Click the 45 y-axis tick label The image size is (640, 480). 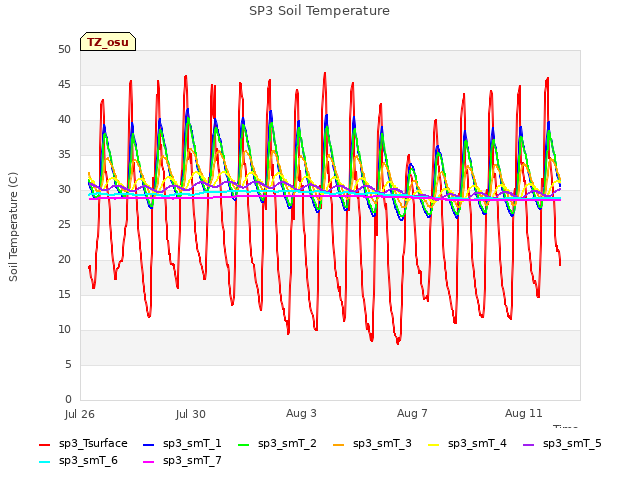pos(64,84)
